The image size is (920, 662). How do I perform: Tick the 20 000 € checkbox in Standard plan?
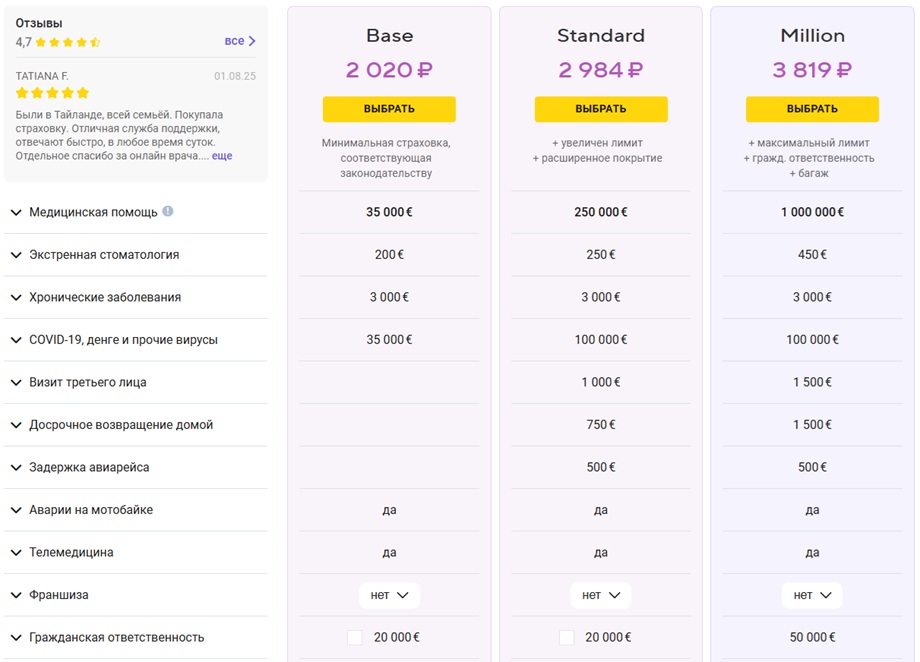(x=567, y=637)
